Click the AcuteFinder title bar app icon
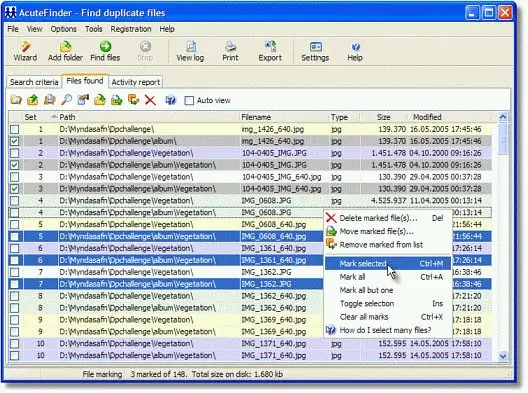528x393 pixels. pyautogui.click(x=10, y=13)
